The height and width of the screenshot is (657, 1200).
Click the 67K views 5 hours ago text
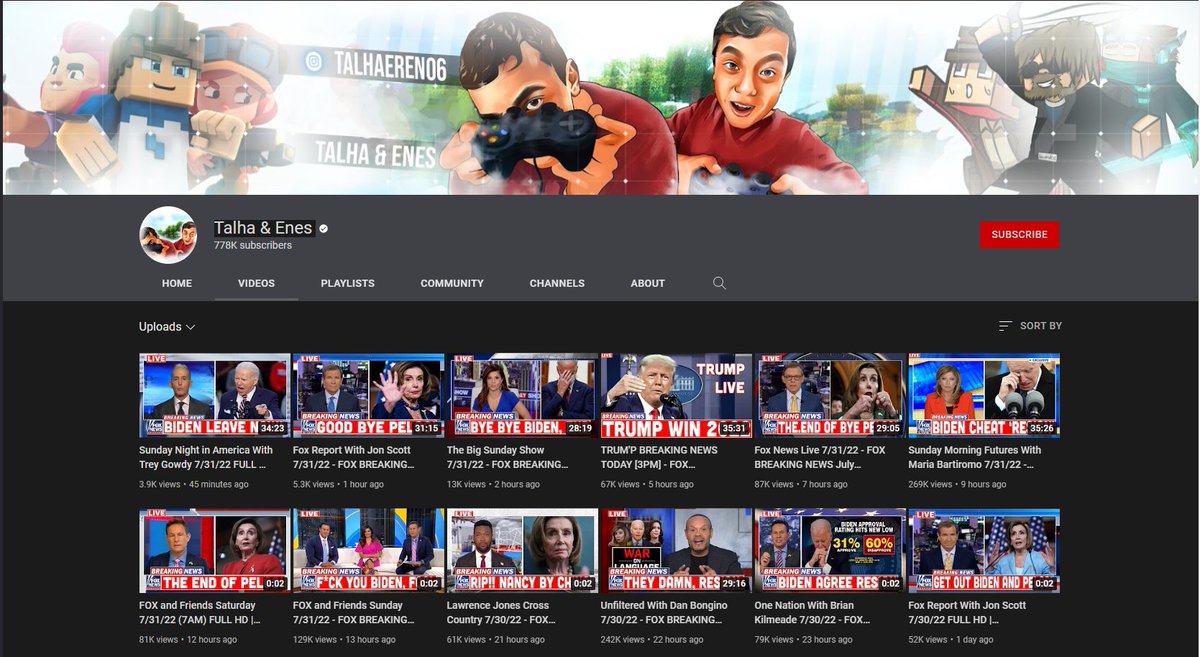pyautogui.click(x=647, y=485)
